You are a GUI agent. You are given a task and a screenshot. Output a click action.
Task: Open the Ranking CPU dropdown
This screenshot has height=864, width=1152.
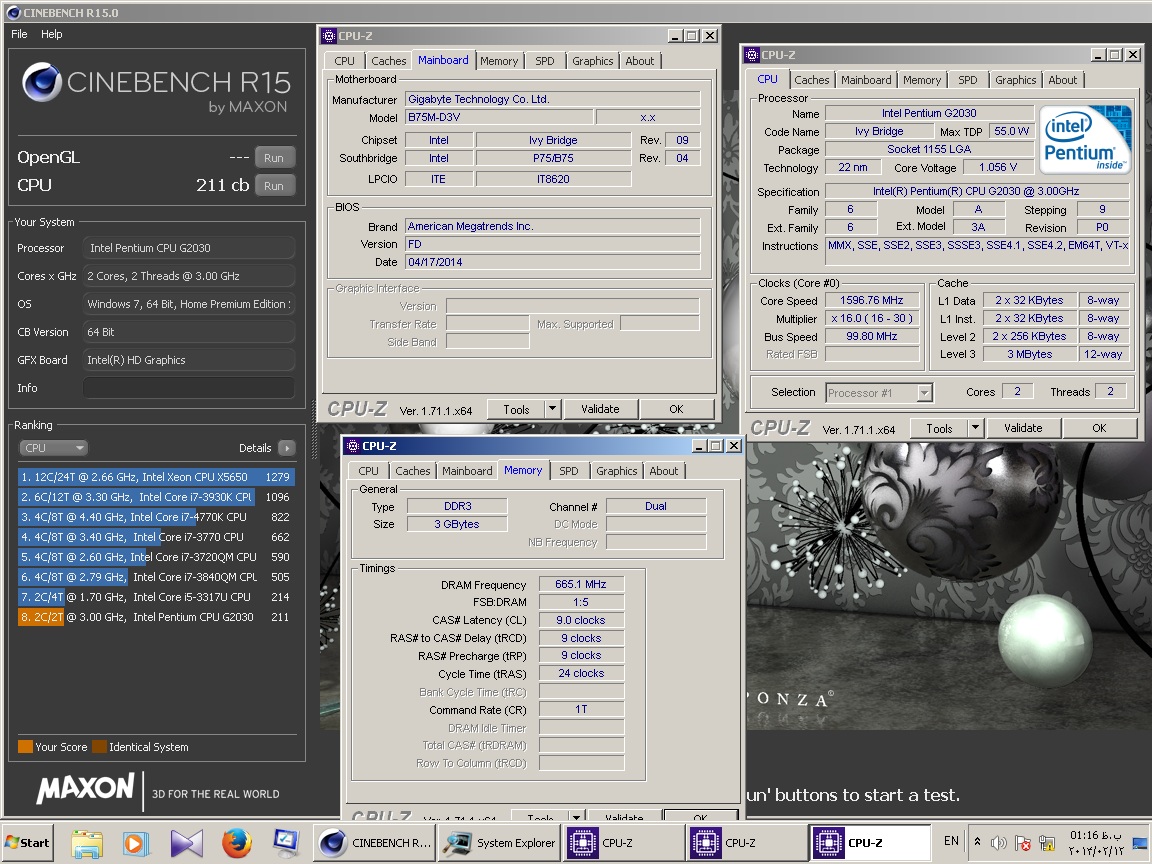pyautogui.click(x=53, y=447)
